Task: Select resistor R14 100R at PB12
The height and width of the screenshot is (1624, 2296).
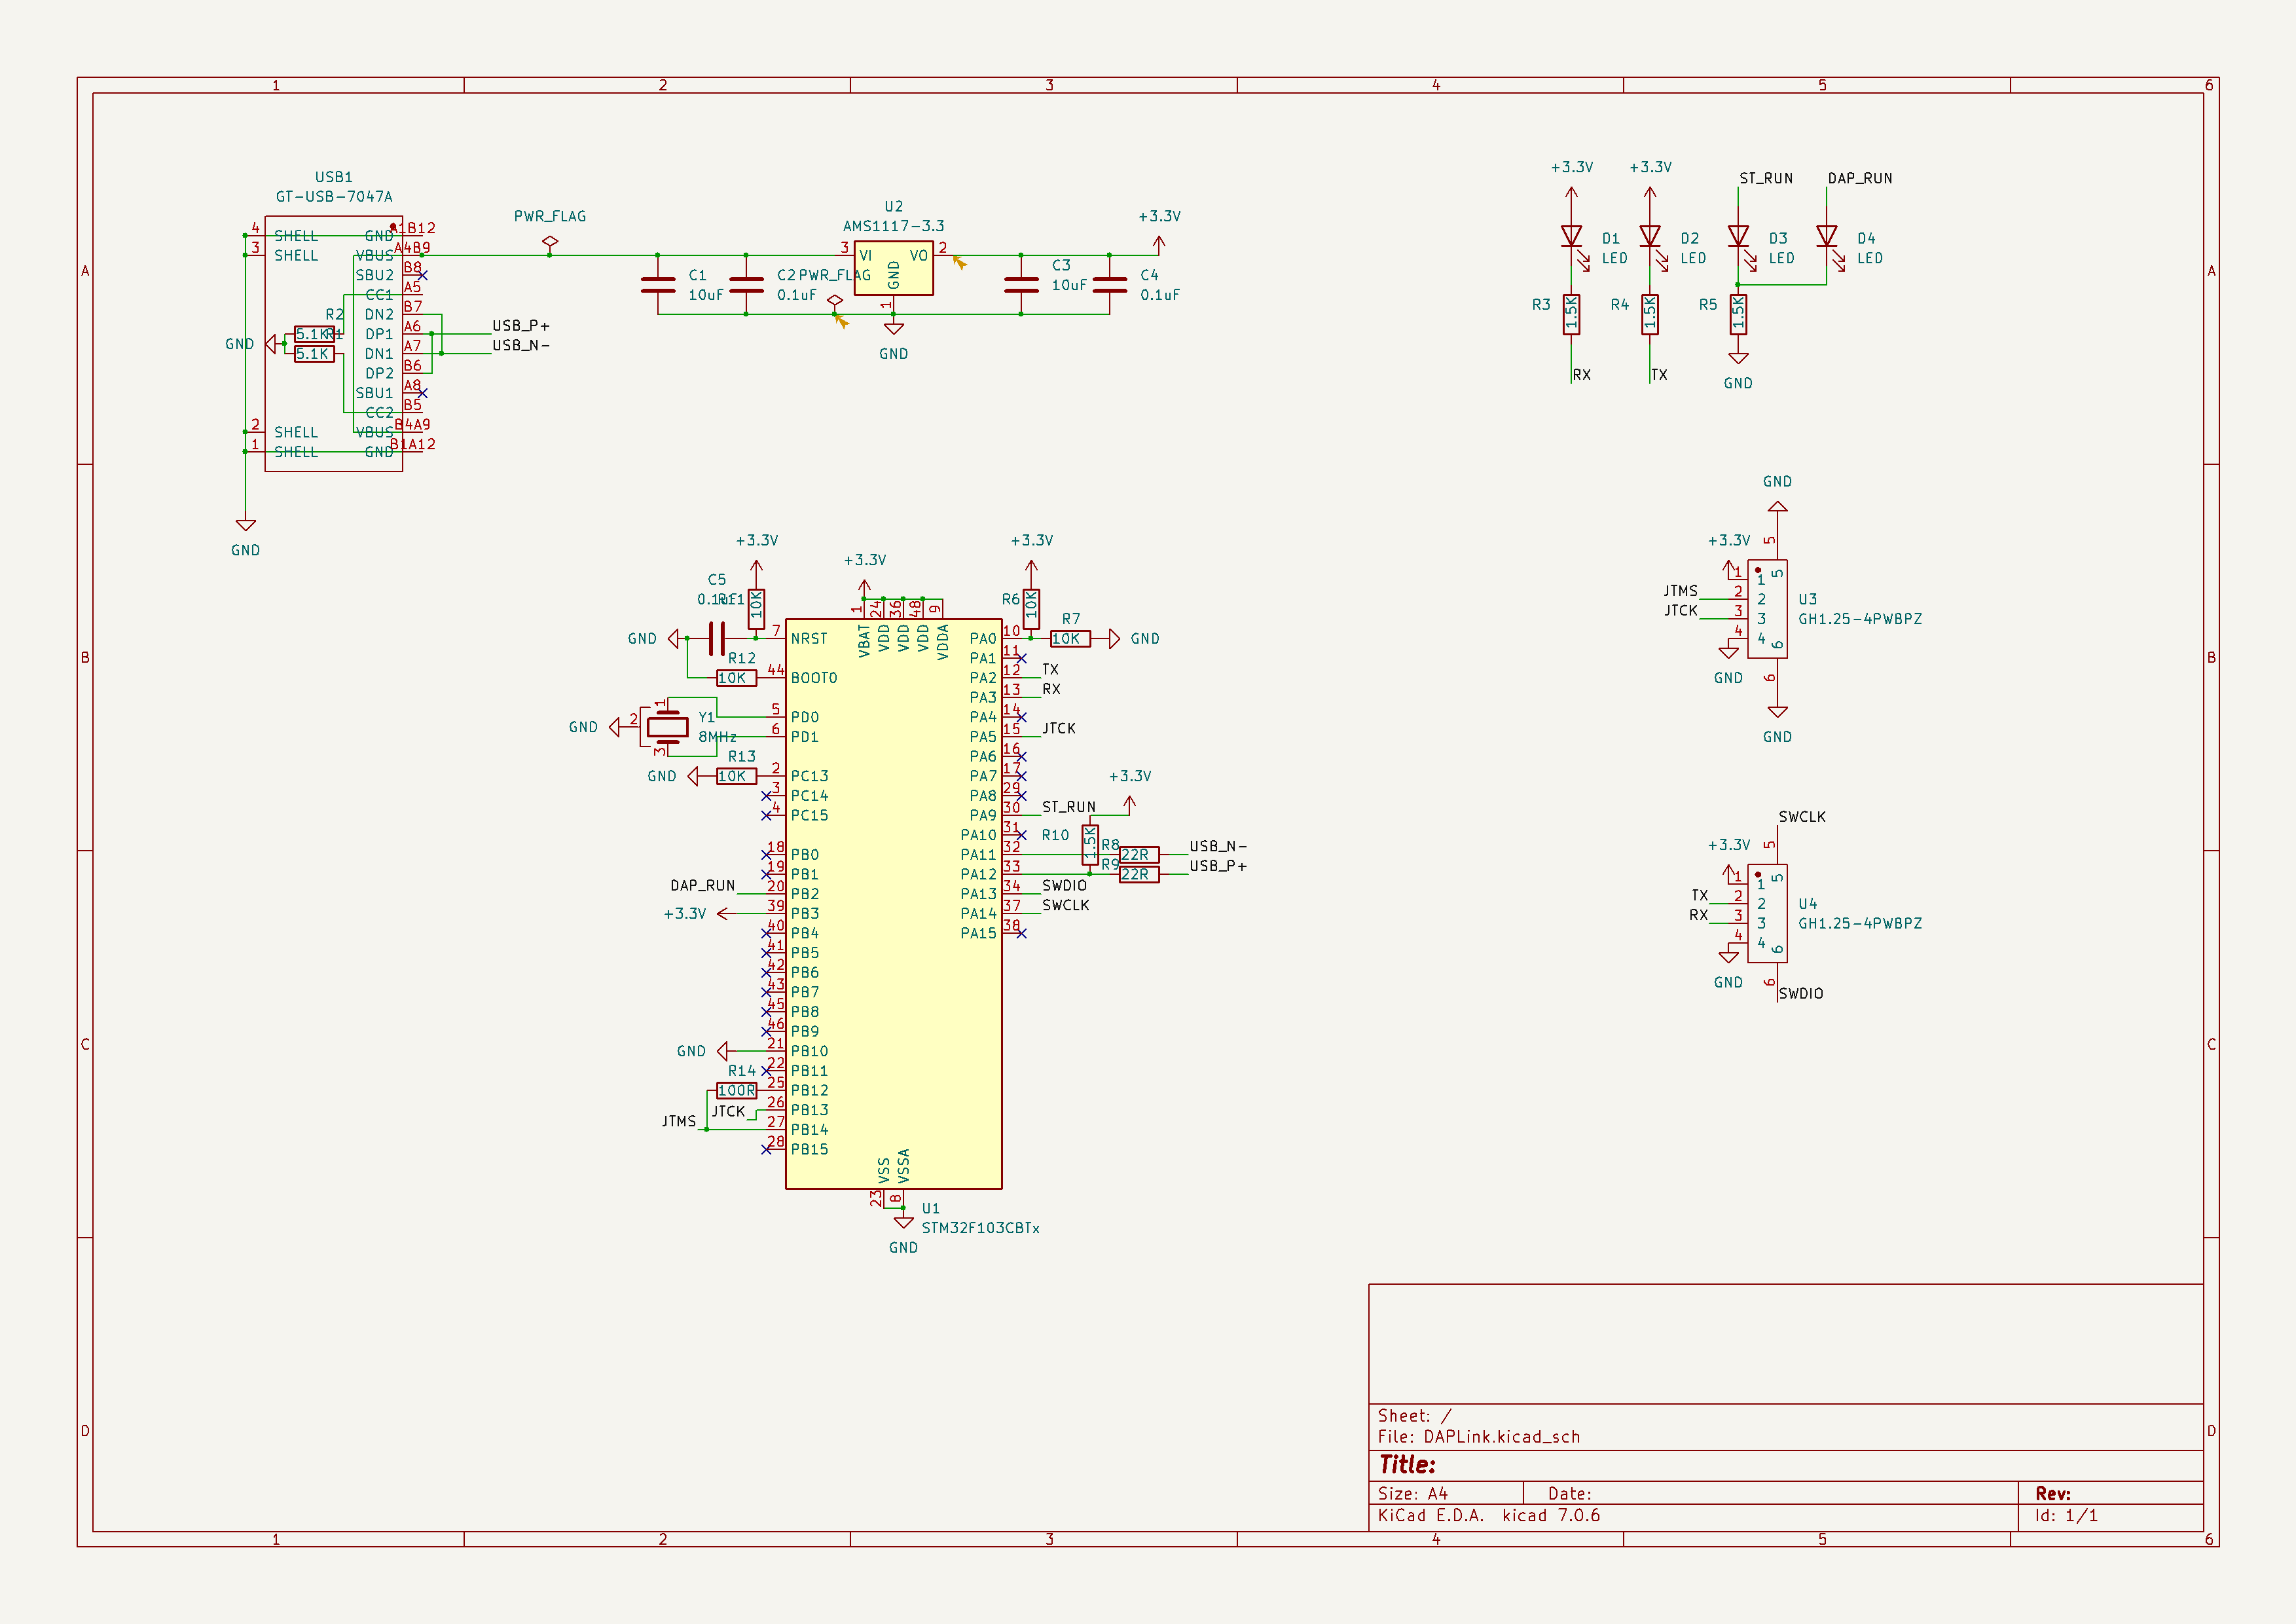Action: click(736, 1090)
